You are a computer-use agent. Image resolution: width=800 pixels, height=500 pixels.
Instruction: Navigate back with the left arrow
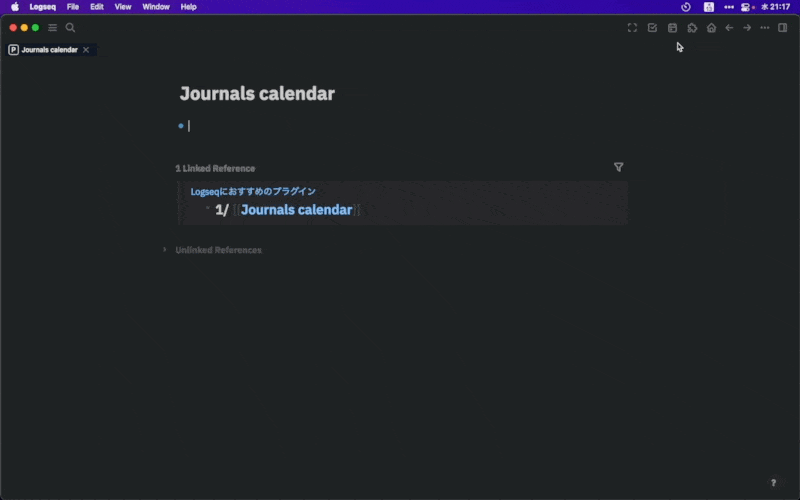click(x=730, y=28)
